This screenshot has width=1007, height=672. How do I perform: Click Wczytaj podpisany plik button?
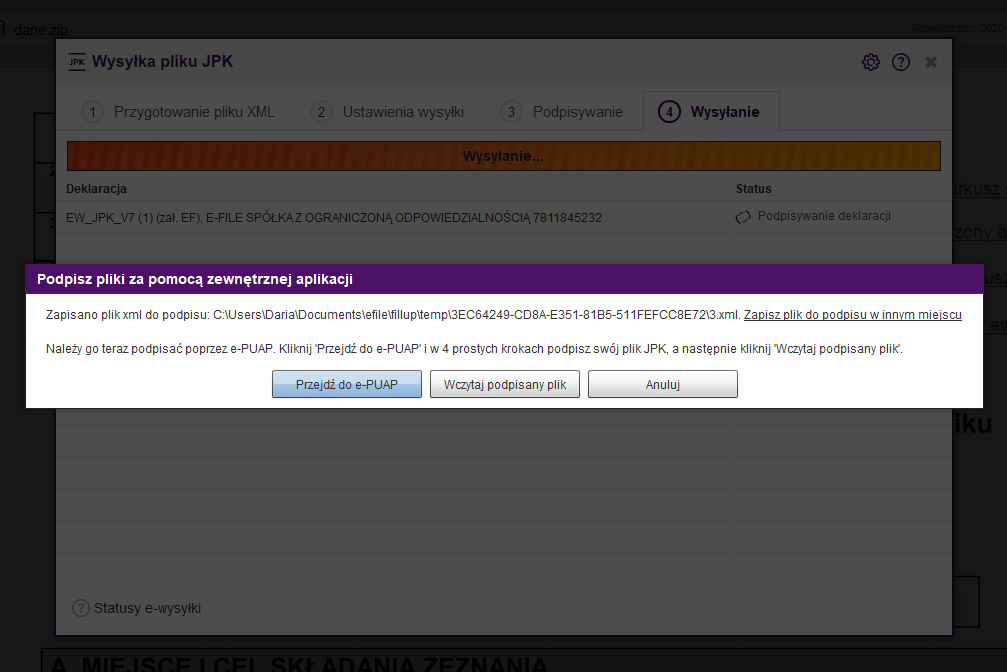(x=505, y=384)
